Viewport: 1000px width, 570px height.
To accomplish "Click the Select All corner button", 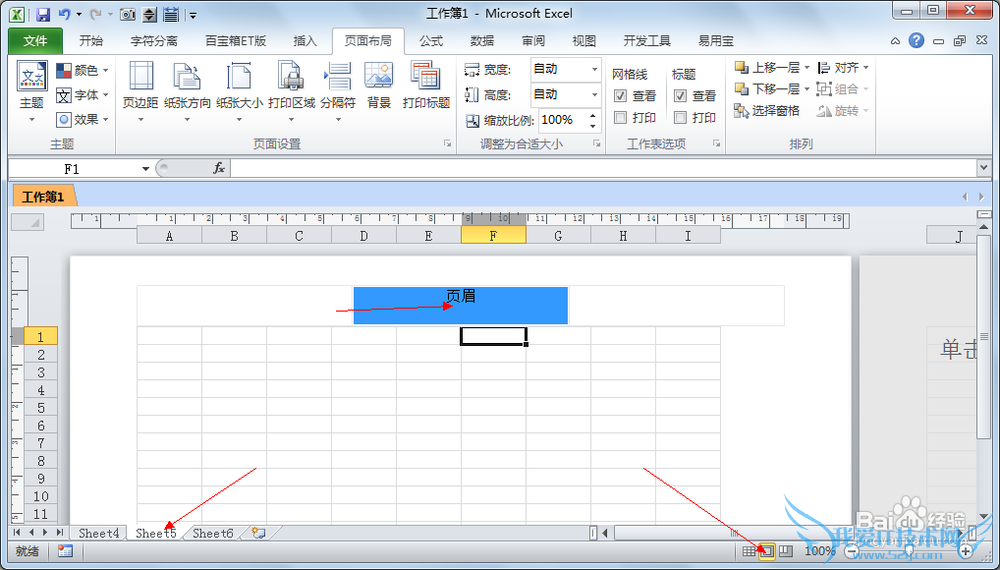I will 27,222.
